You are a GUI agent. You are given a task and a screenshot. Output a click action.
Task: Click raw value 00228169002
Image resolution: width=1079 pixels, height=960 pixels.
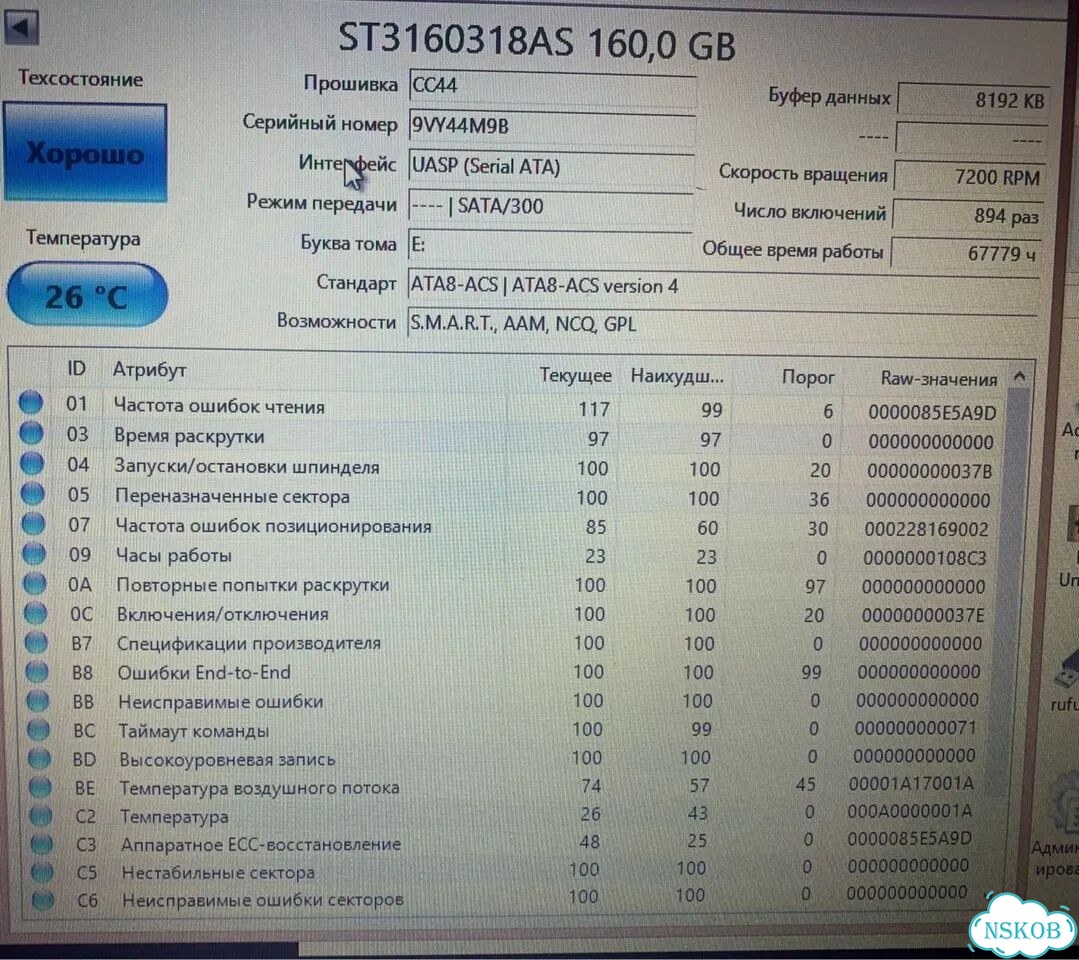coord(927,529)
